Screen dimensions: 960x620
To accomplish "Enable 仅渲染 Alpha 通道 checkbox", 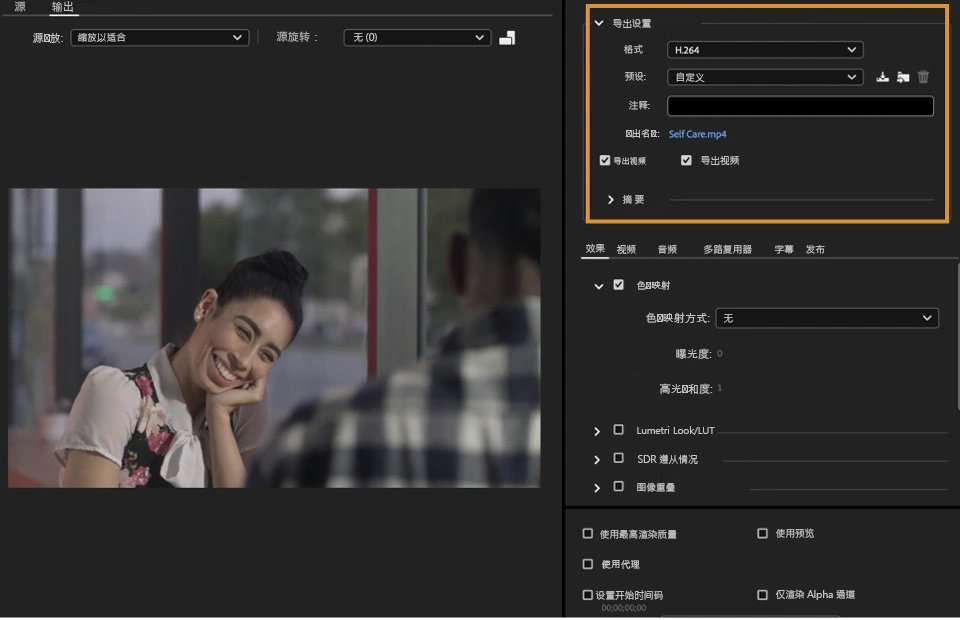I will [762, 595].
